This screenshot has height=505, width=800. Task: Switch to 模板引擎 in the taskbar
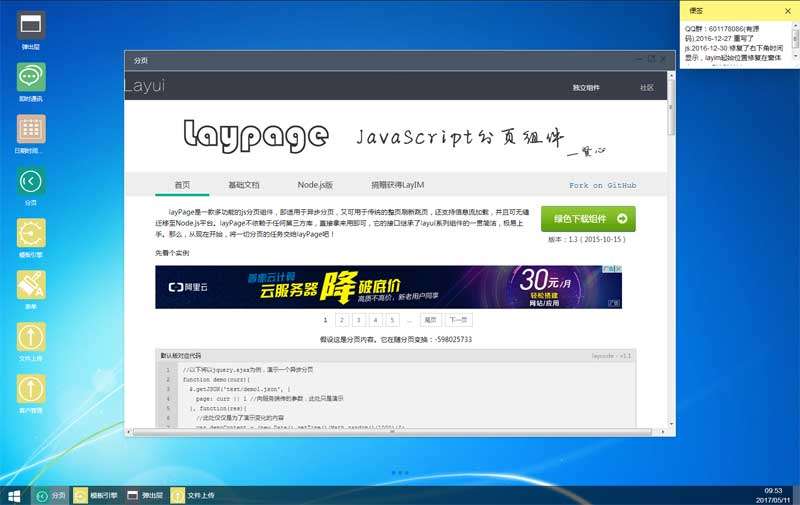pyautogui.click(x=96, y=494)
